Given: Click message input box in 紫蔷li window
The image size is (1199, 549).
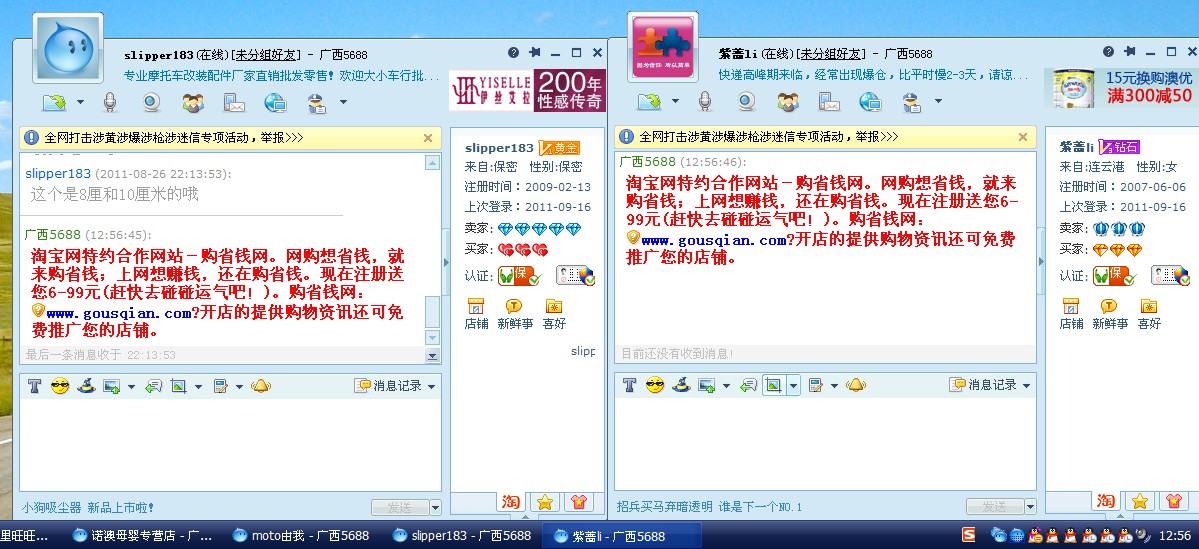Looking at the screenshot, I should [x=825, y=444].
